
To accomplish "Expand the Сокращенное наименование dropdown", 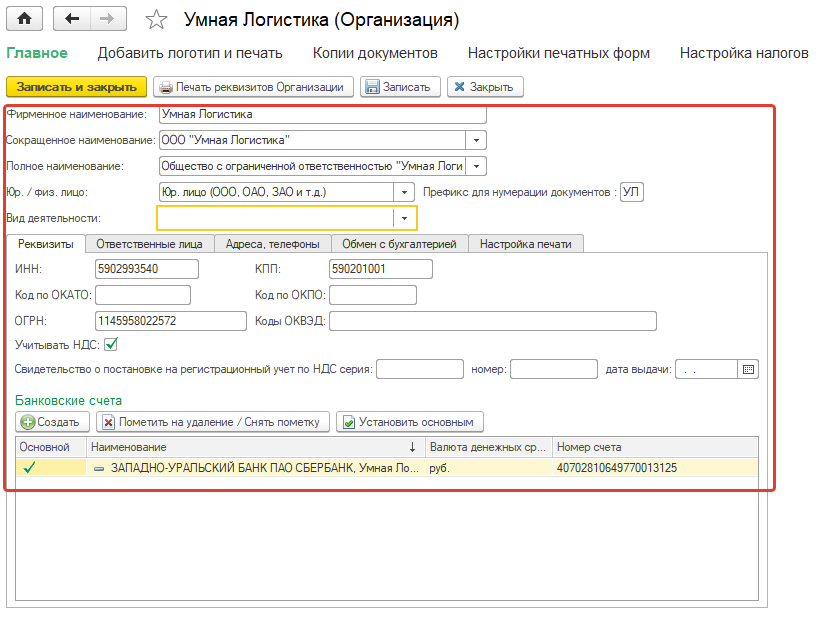I will (x=476, y=140).
